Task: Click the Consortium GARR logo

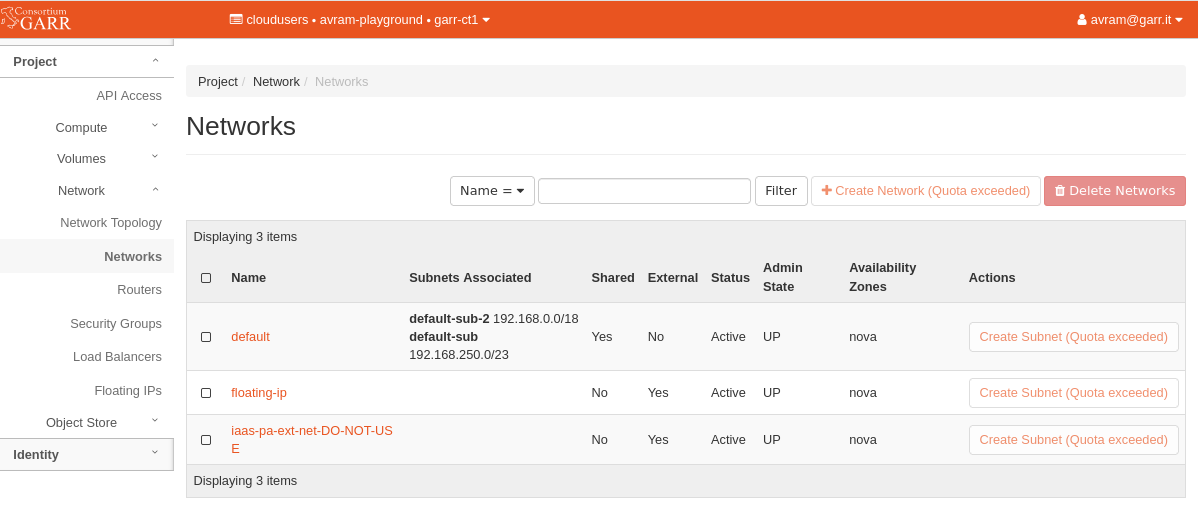Action: click(36, 18)
